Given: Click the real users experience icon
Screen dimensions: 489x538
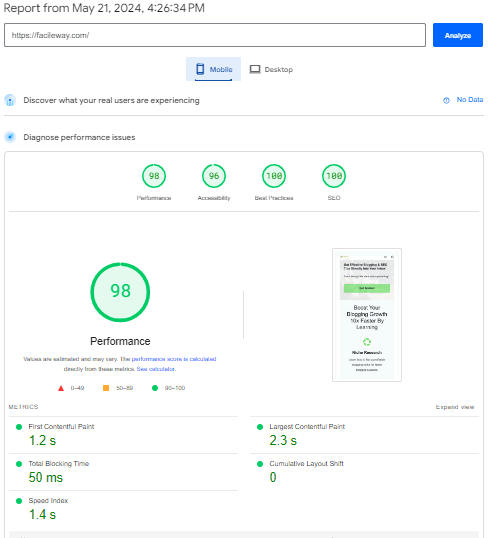Looking at the screenshot, I should tap(10, 100).
